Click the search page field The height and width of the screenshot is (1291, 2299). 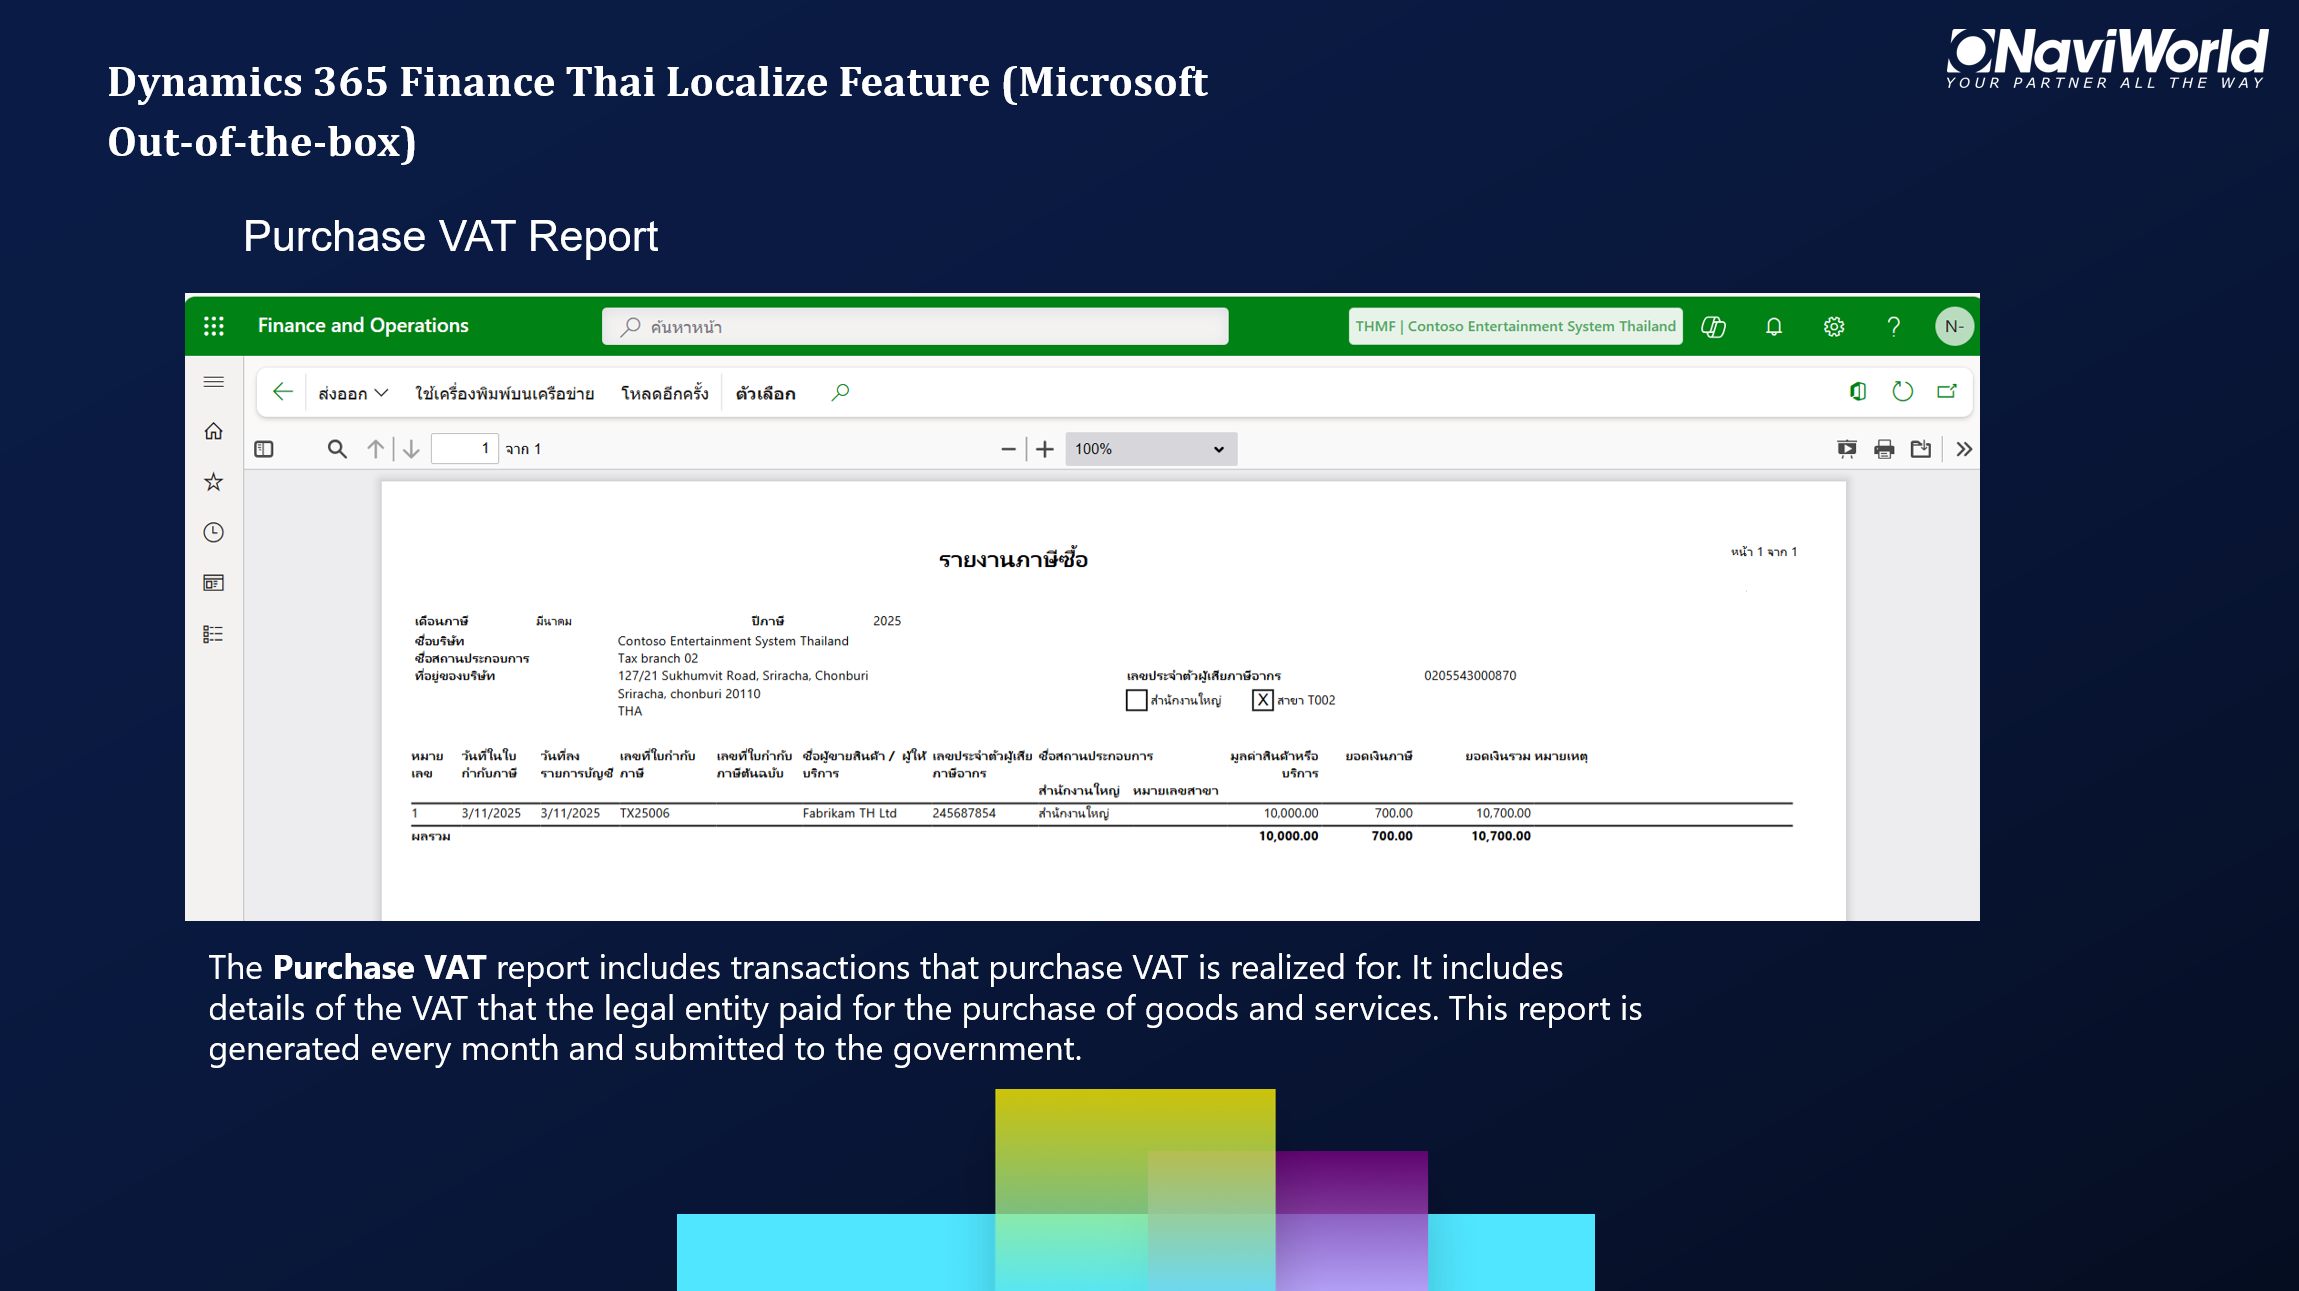915,327
